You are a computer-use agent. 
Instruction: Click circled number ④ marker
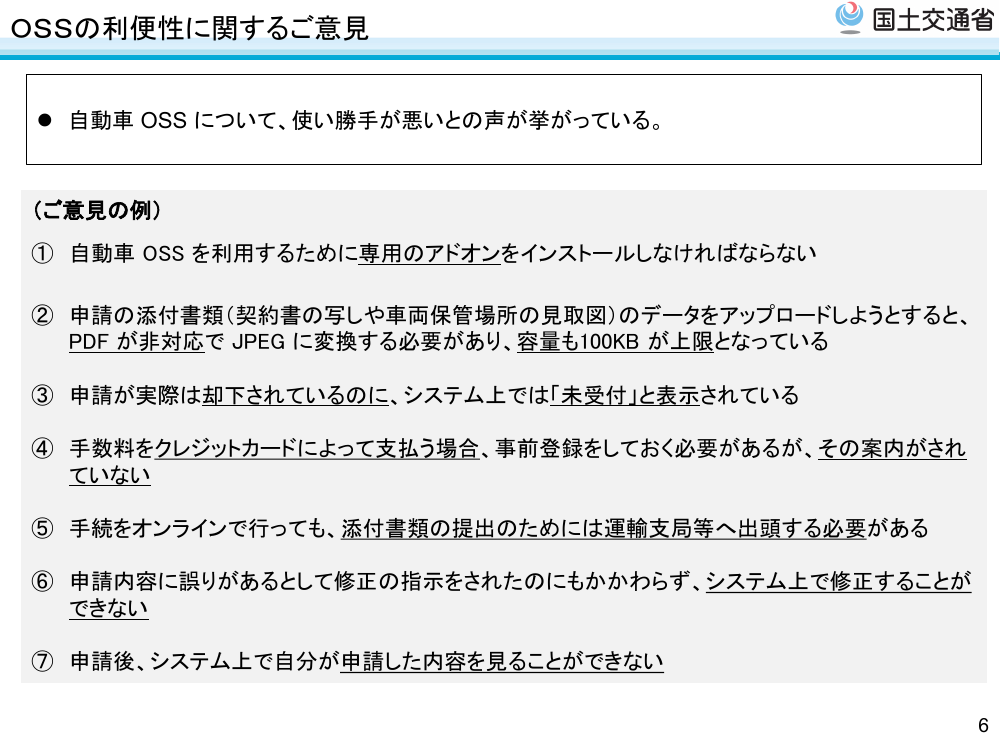(x=42, y=448)
